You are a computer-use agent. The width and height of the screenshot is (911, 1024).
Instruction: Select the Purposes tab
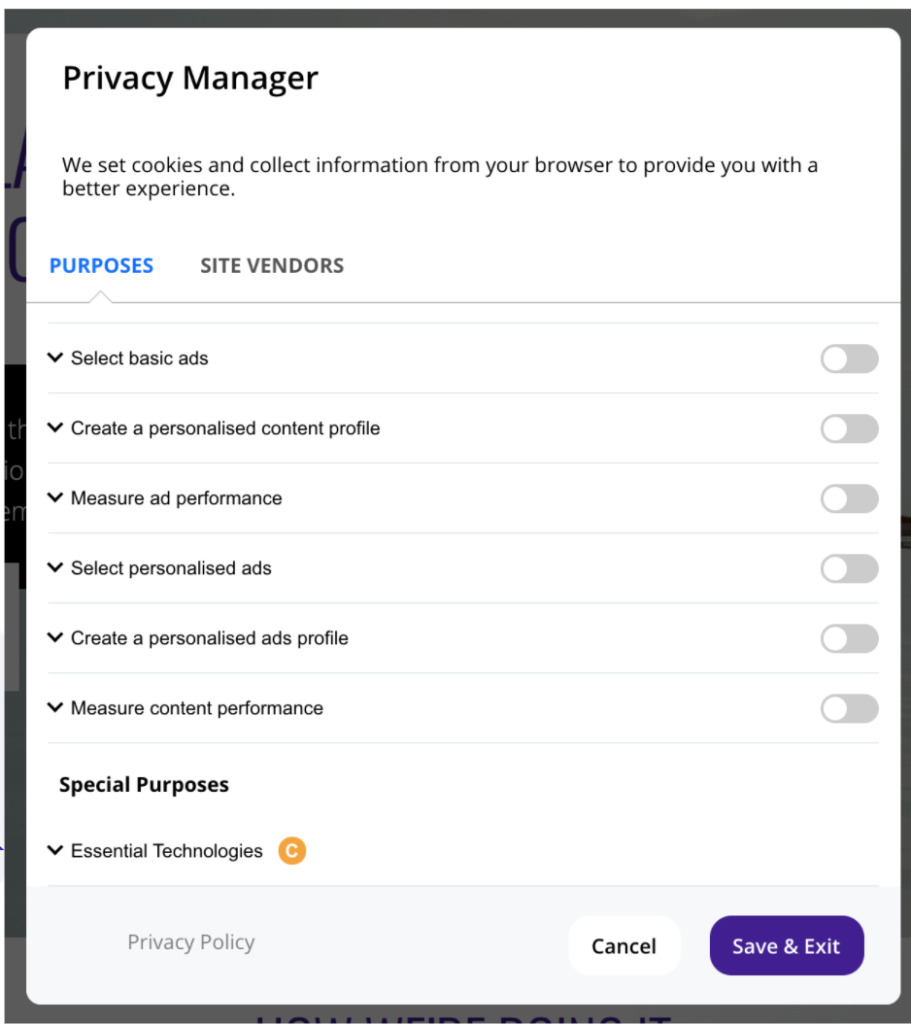[101, 266]
